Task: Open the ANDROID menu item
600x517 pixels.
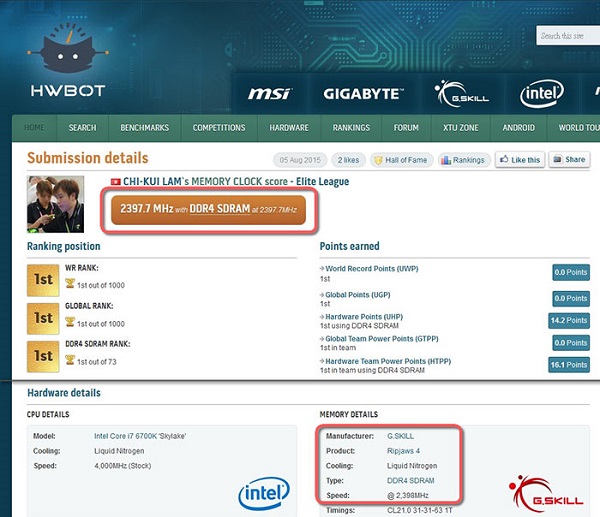Action: point(518,128)
